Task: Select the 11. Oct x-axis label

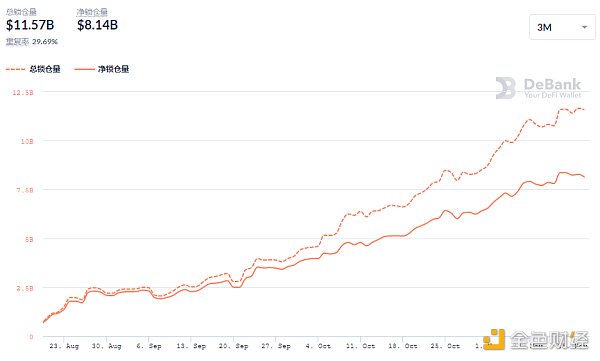Action: pyautogui.click(x=360, y=346)
